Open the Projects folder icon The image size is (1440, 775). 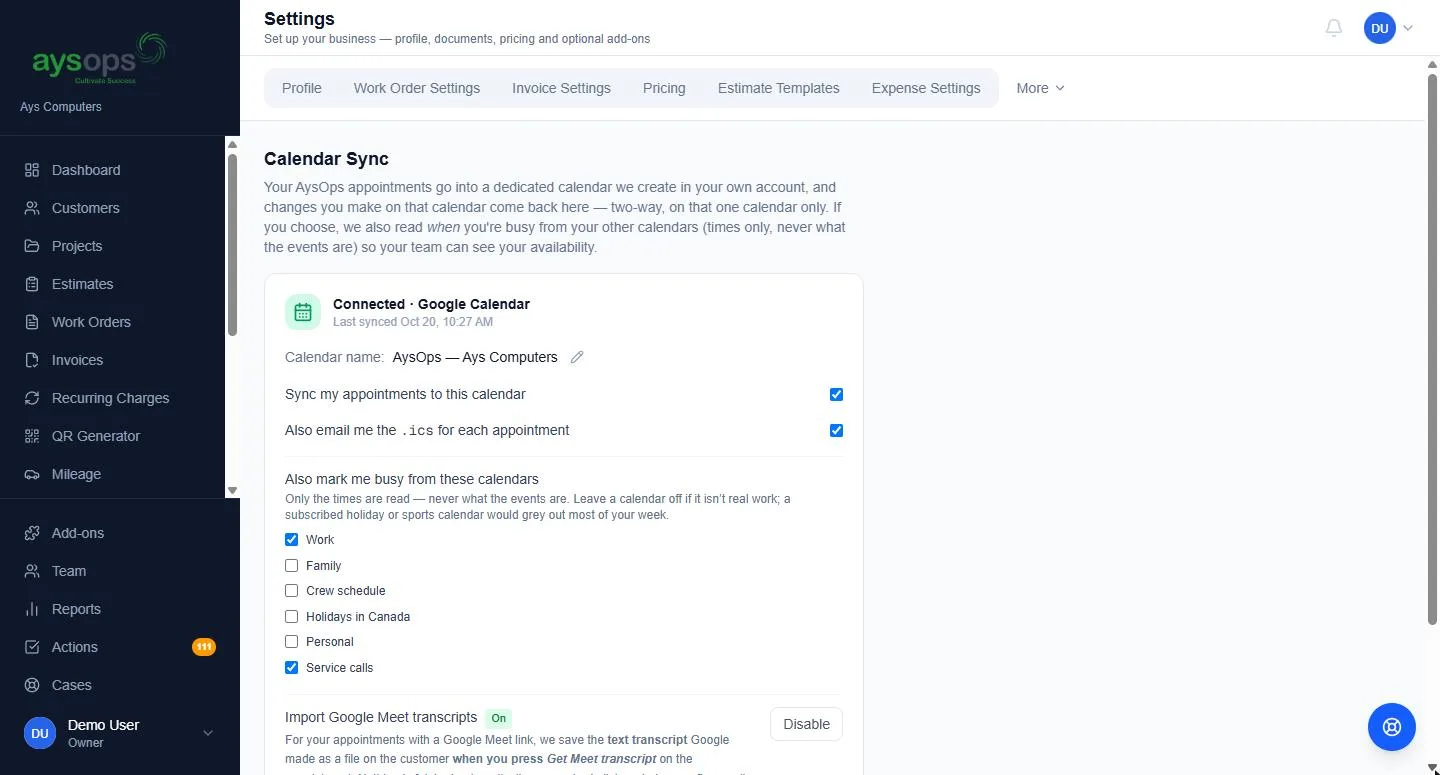click(x=32, y=246)
